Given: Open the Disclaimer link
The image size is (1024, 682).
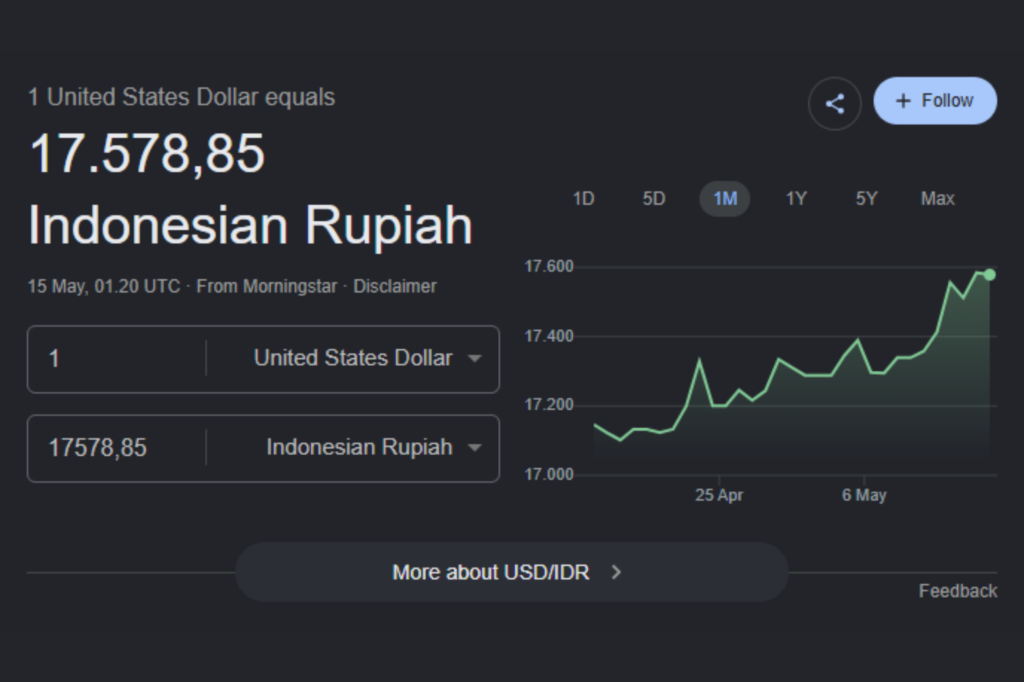Looking at the screenshot, I should tap(394, 286).
